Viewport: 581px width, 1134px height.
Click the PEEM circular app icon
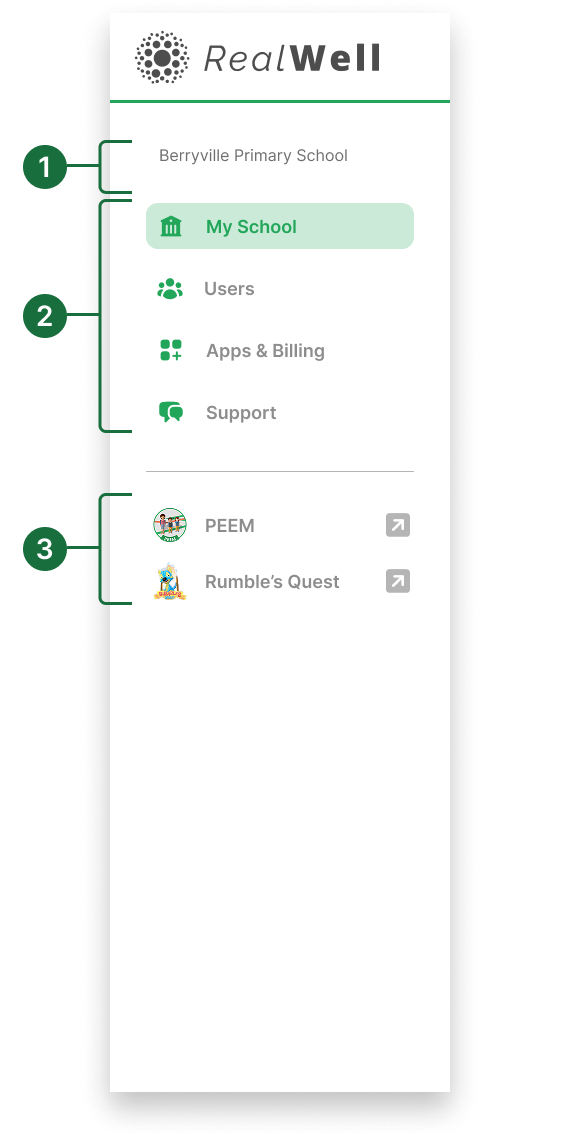pyautogui.click(x=170, y=525)
